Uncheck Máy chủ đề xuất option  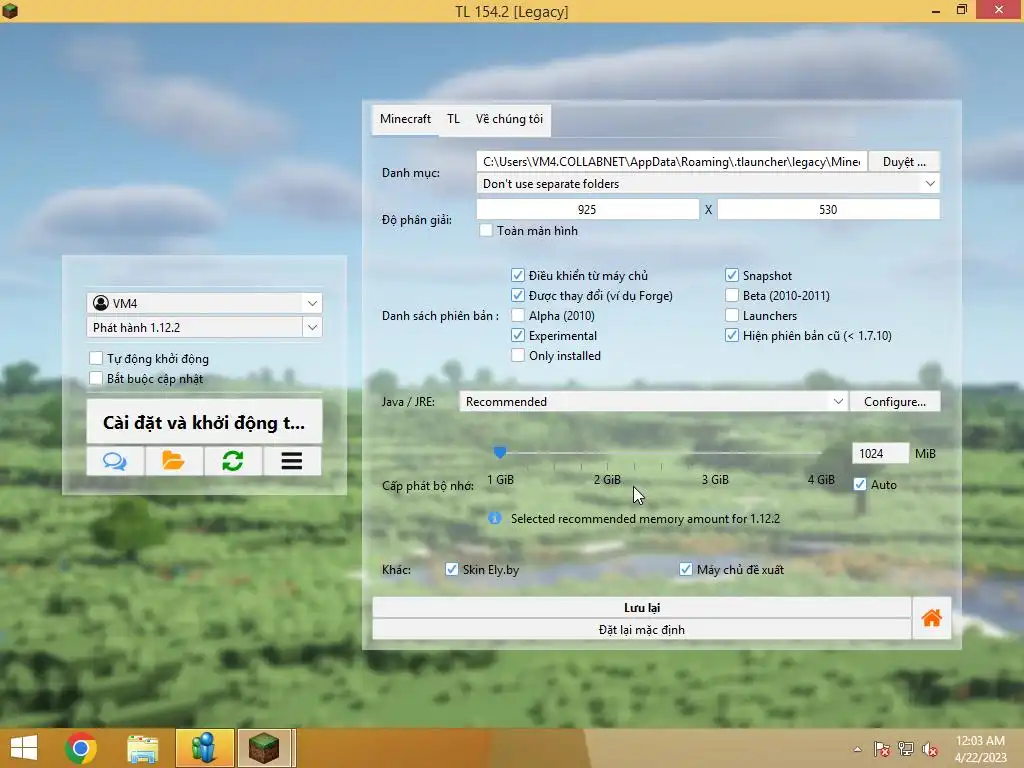[x=685, y=569]
